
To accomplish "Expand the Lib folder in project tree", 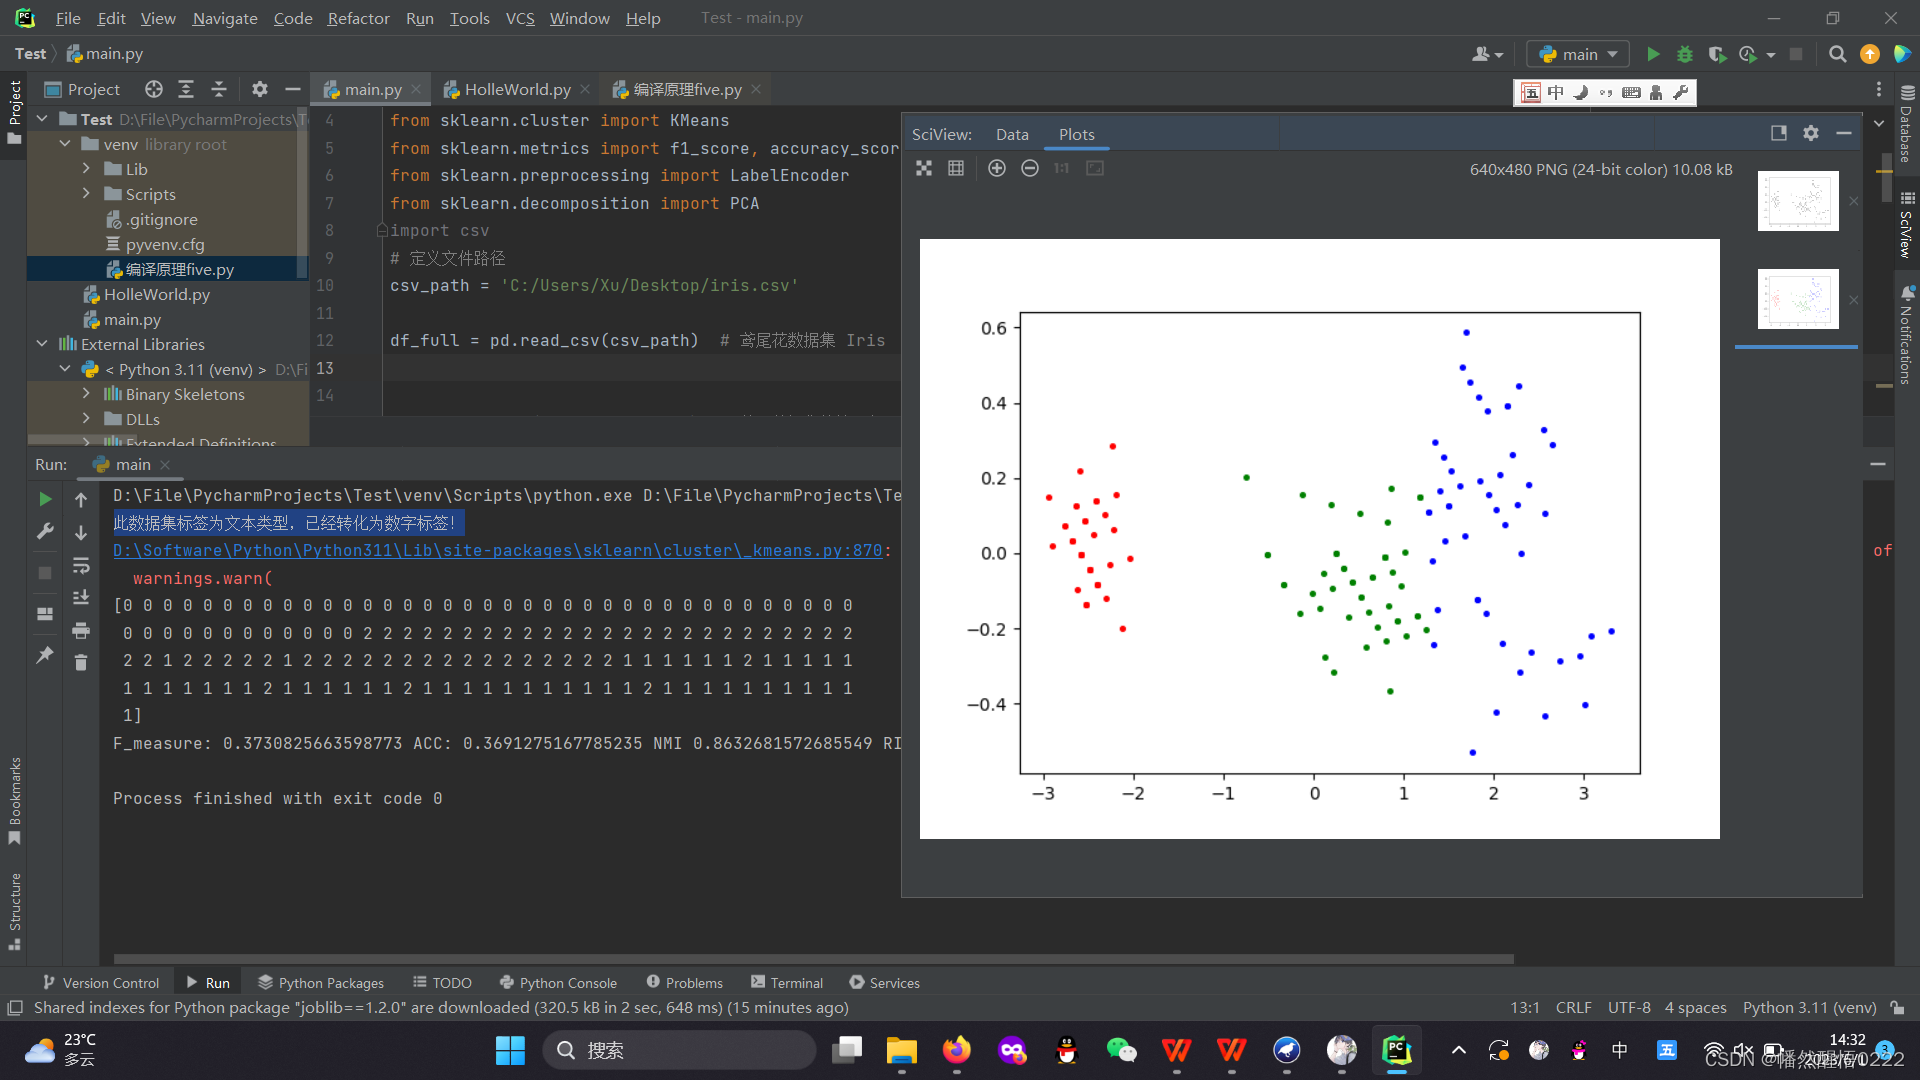I will [x=86, y=169].
